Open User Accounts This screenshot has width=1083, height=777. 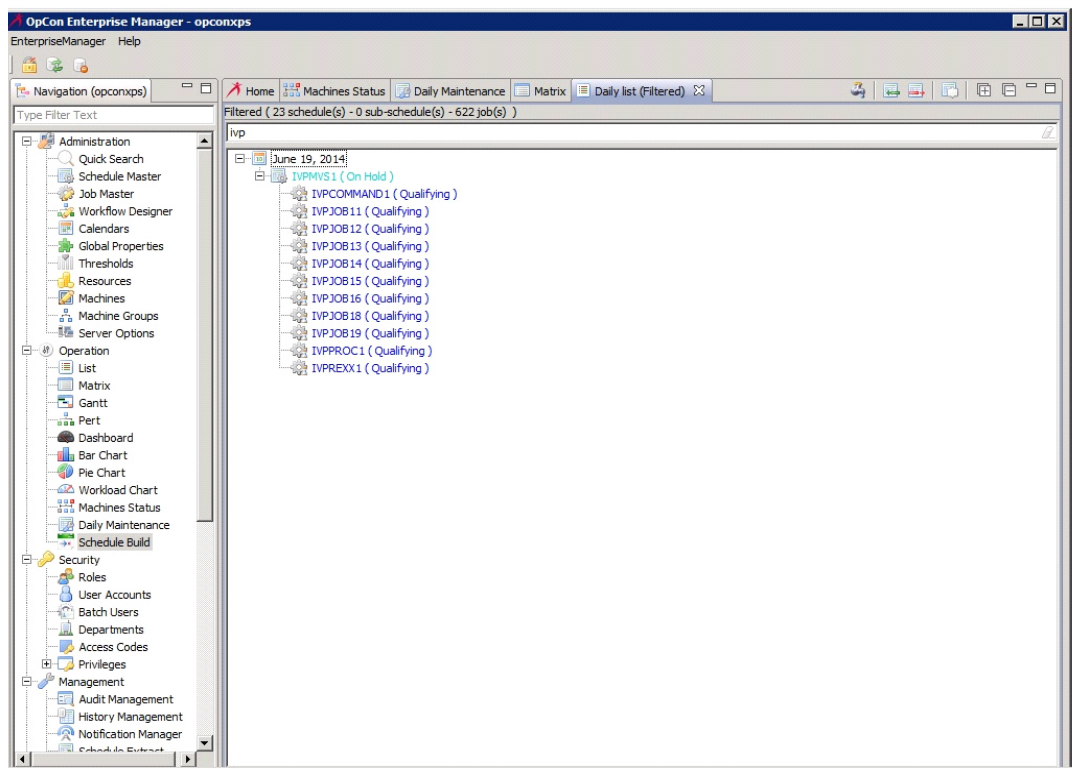coord(115,595)
